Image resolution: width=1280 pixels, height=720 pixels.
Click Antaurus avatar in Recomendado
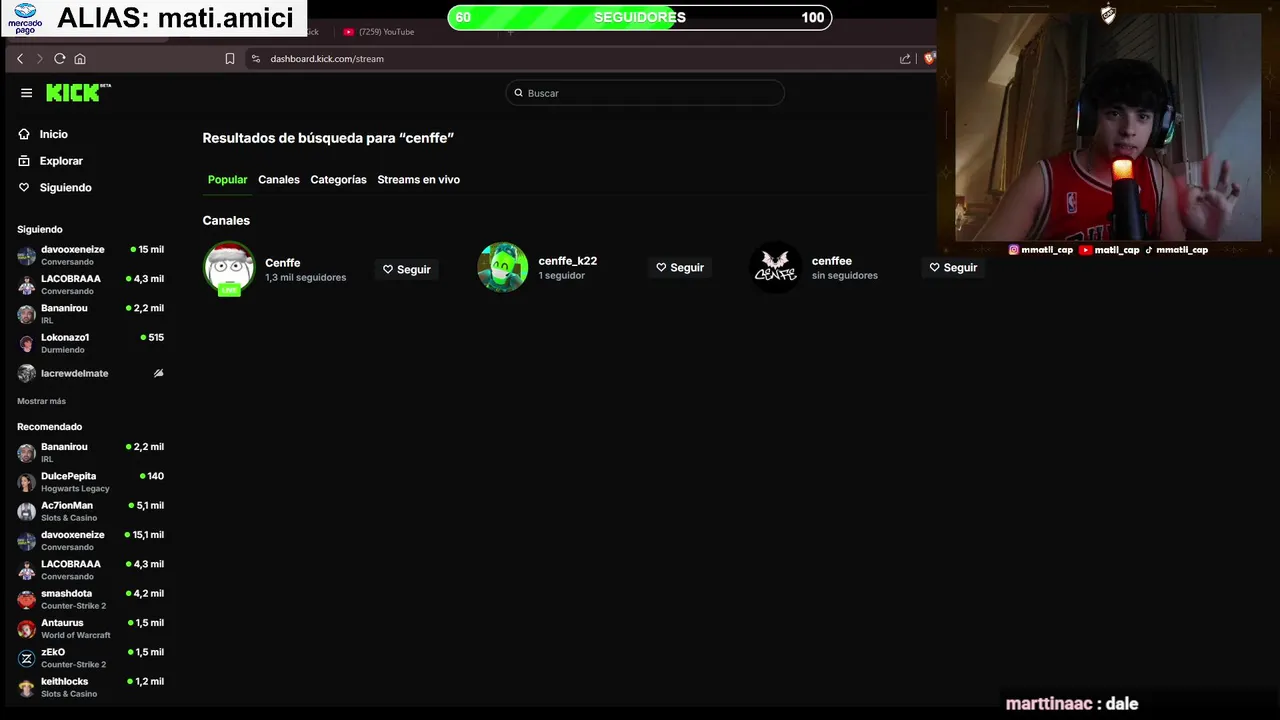[26, 629]
